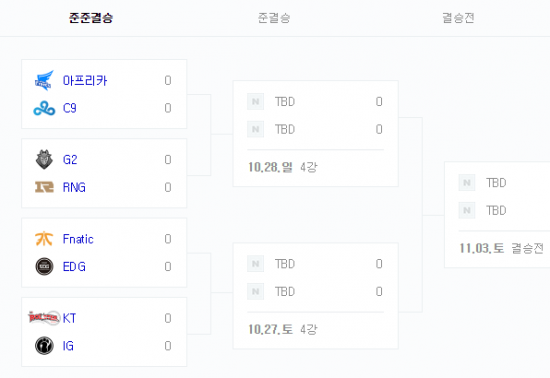Open the 10.27 토 semifinal match card

tap(316, 296)
